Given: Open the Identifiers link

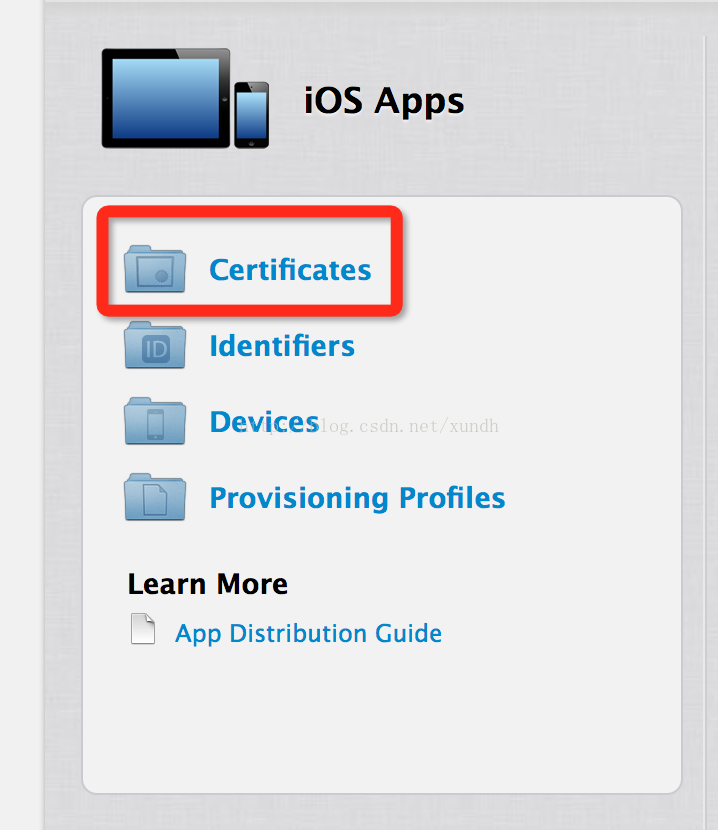Looking at the screenshot, I should coord(282,346).
